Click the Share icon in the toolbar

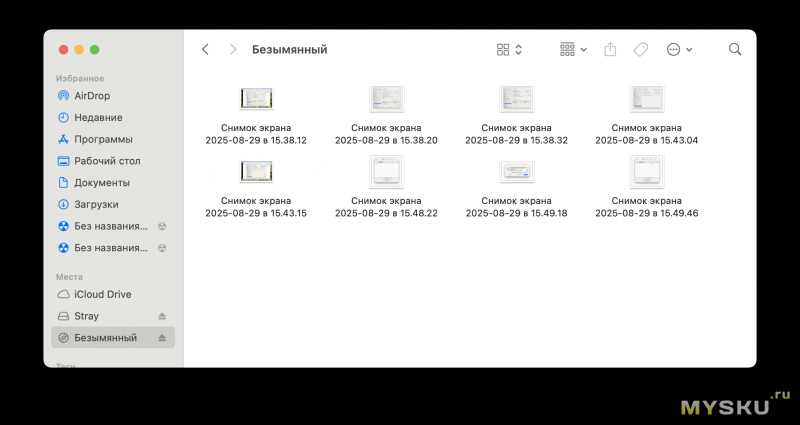(x=610, y=49)
